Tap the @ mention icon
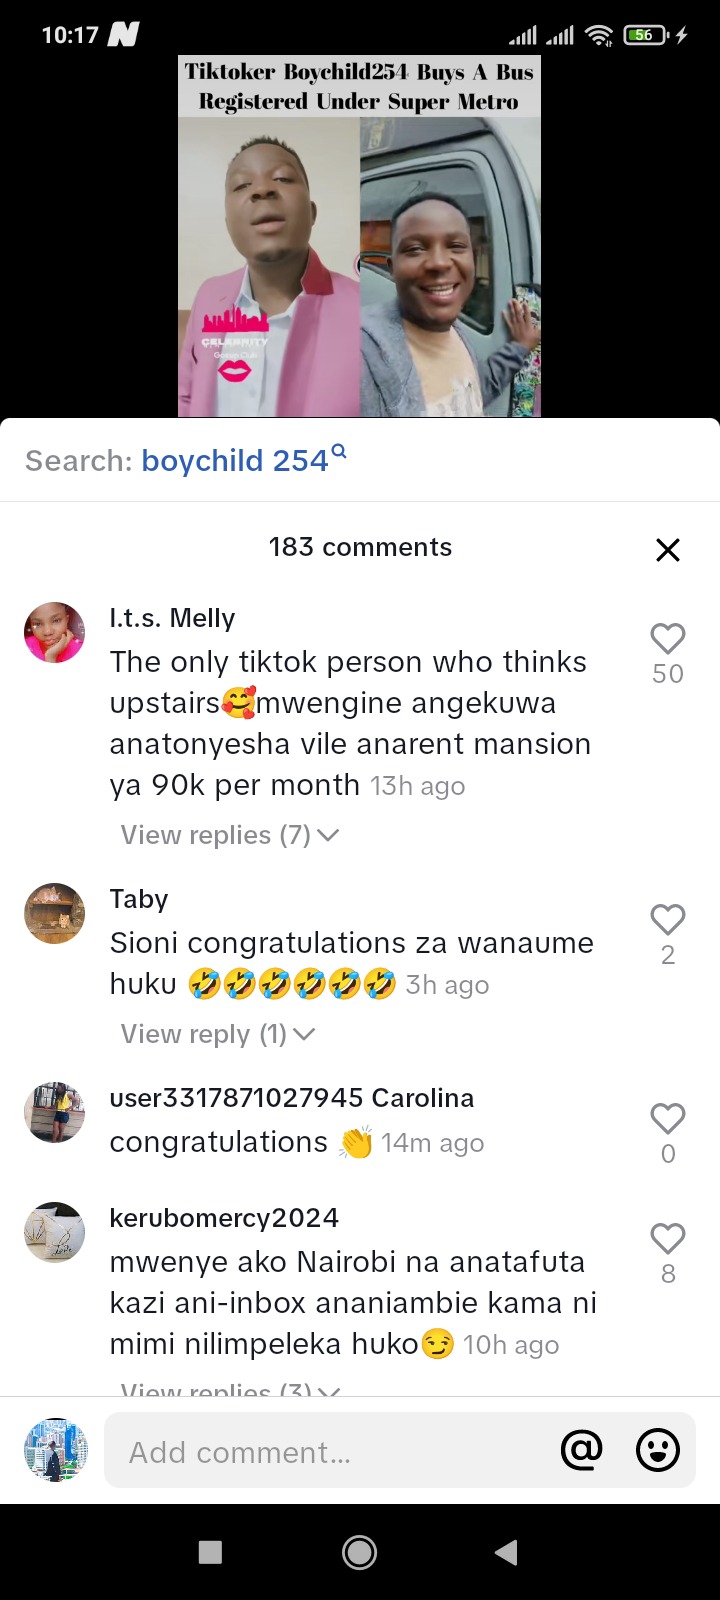 coord(582,1449)
